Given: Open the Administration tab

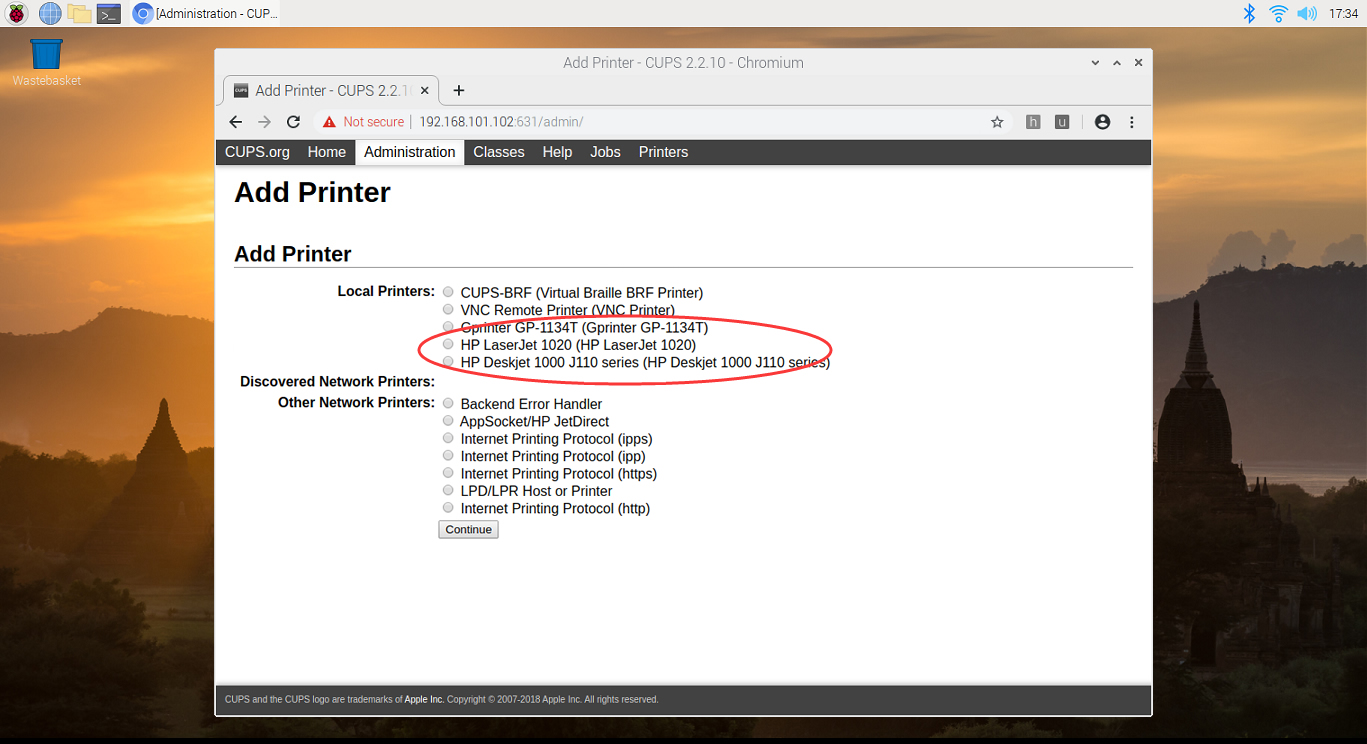Looking at the screenshot, I should [409, 152].
